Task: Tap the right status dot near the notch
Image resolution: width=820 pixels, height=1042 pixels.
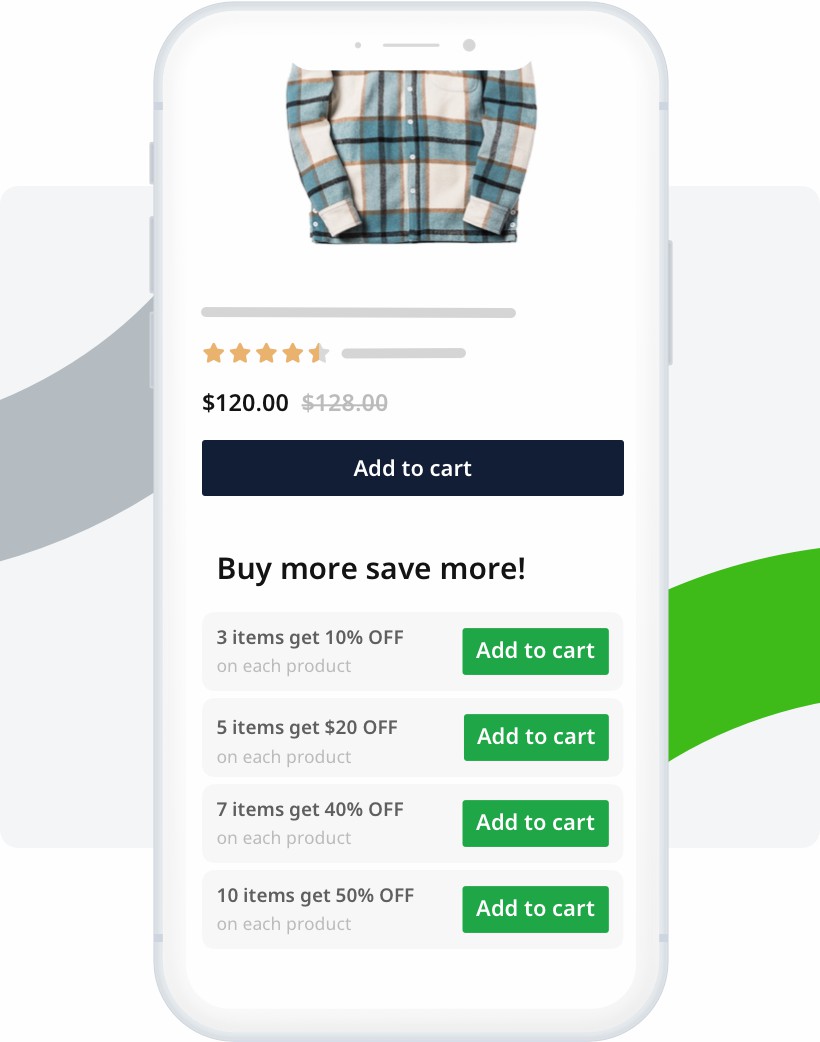Action: tap(467, 45)
